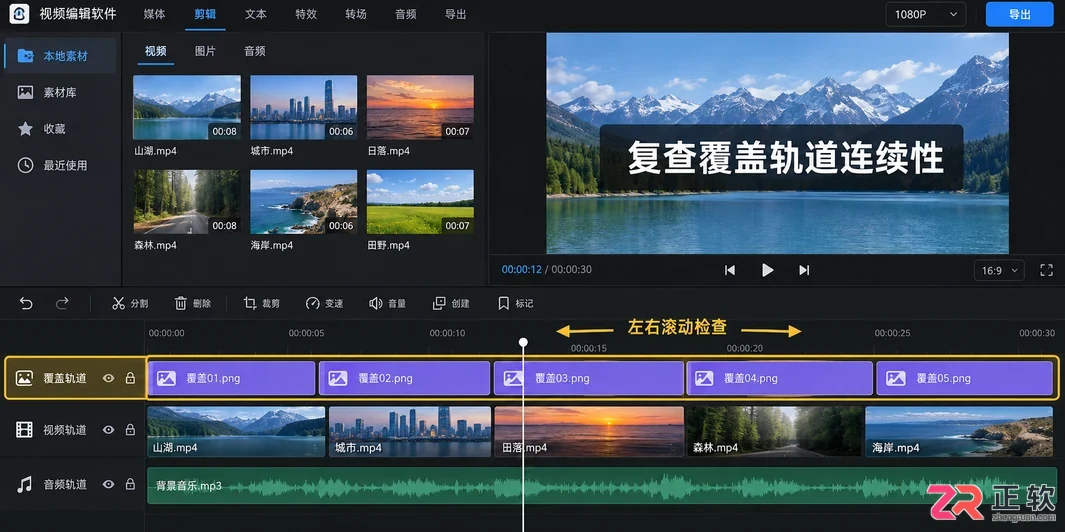The height and width of the screenshot is (532, 1065).
Task: Select the 森林.mp4 clip on video track
Action: tap(775, 431)
